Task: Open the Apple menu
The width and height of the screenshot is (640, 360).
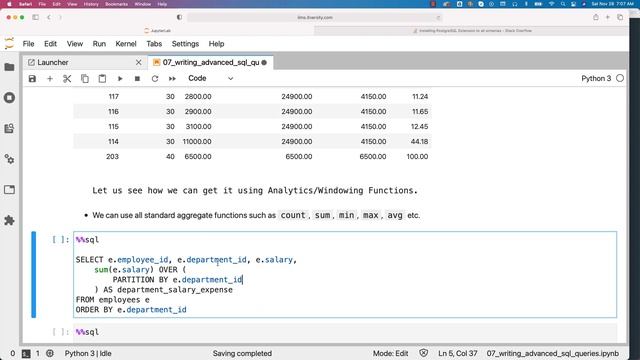Action: click(9, 4)
